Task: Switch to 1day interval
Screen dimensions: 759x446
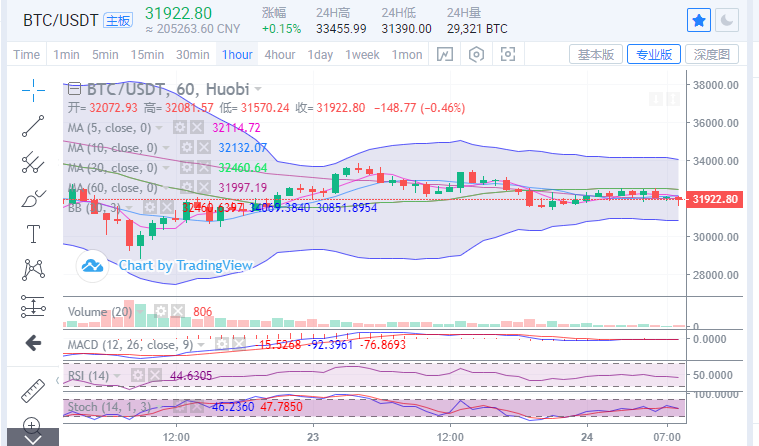Action: pyautogui.click(x=320, y=55)
